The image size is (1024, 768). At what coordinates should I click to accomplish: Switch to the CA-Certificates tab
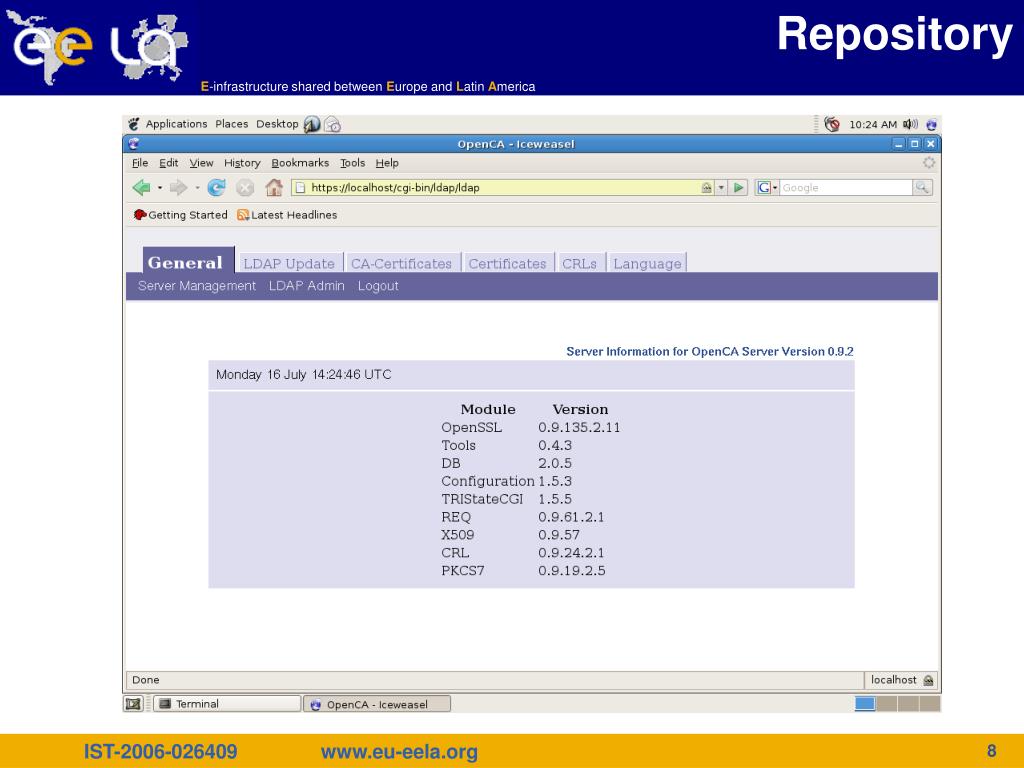[402, 263]
